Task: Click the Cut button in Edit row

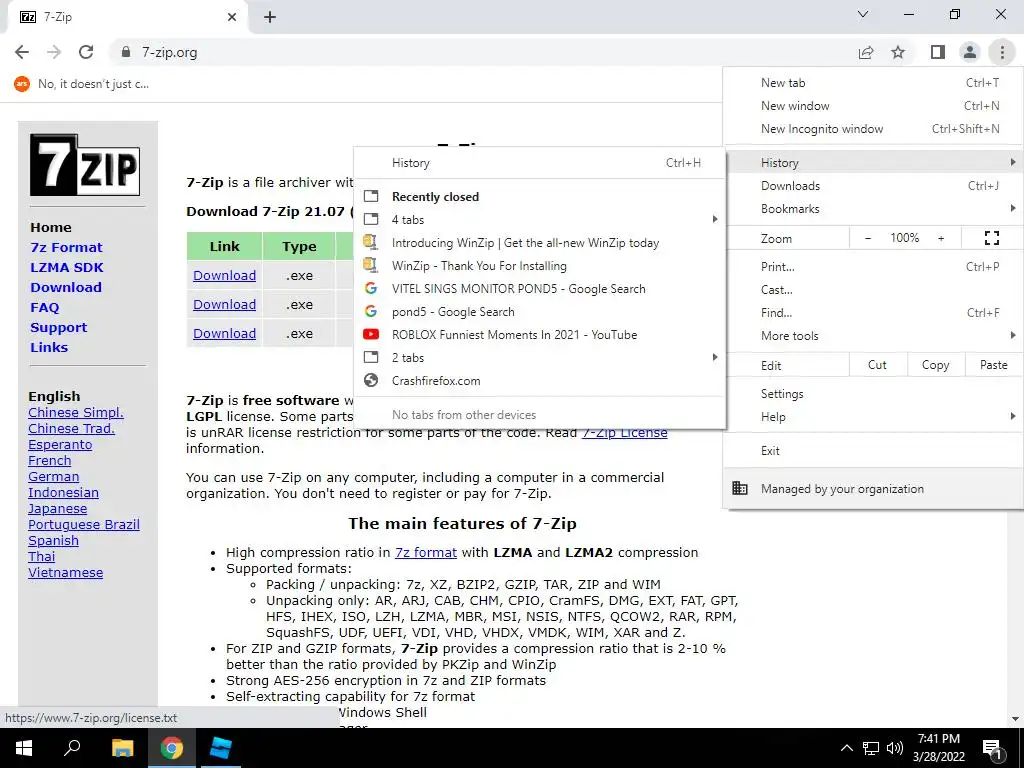Action: click(878, 365)
